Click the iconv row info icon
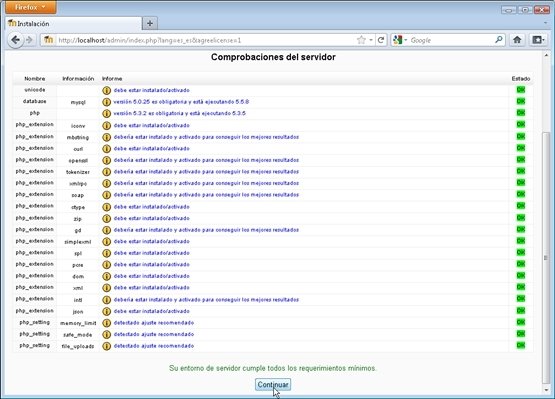The image size is (555, 399). [x=107, y=126]
